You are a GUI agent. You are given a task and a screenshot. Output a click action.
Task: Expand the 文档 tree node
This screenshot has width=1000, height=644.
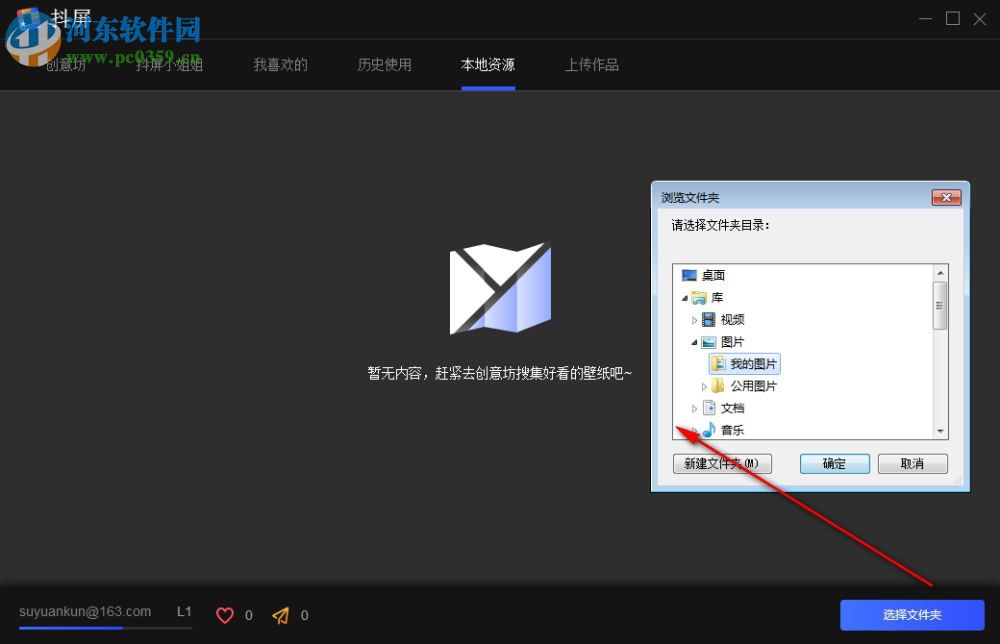coord(695,408)
